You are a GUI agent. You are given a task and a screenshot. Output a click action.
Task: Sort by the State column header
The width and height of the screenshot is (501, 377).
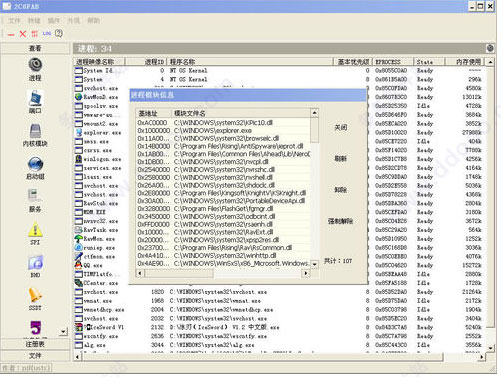click(x=429, y=62)
